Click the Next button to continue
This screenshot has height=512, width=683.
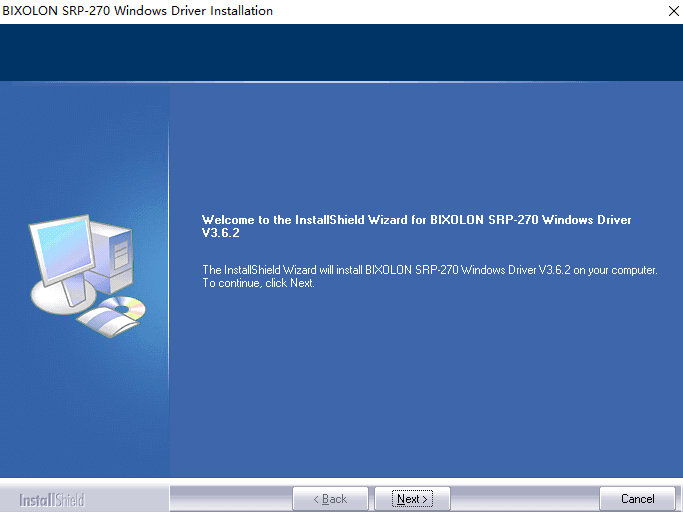click(412, 498)
